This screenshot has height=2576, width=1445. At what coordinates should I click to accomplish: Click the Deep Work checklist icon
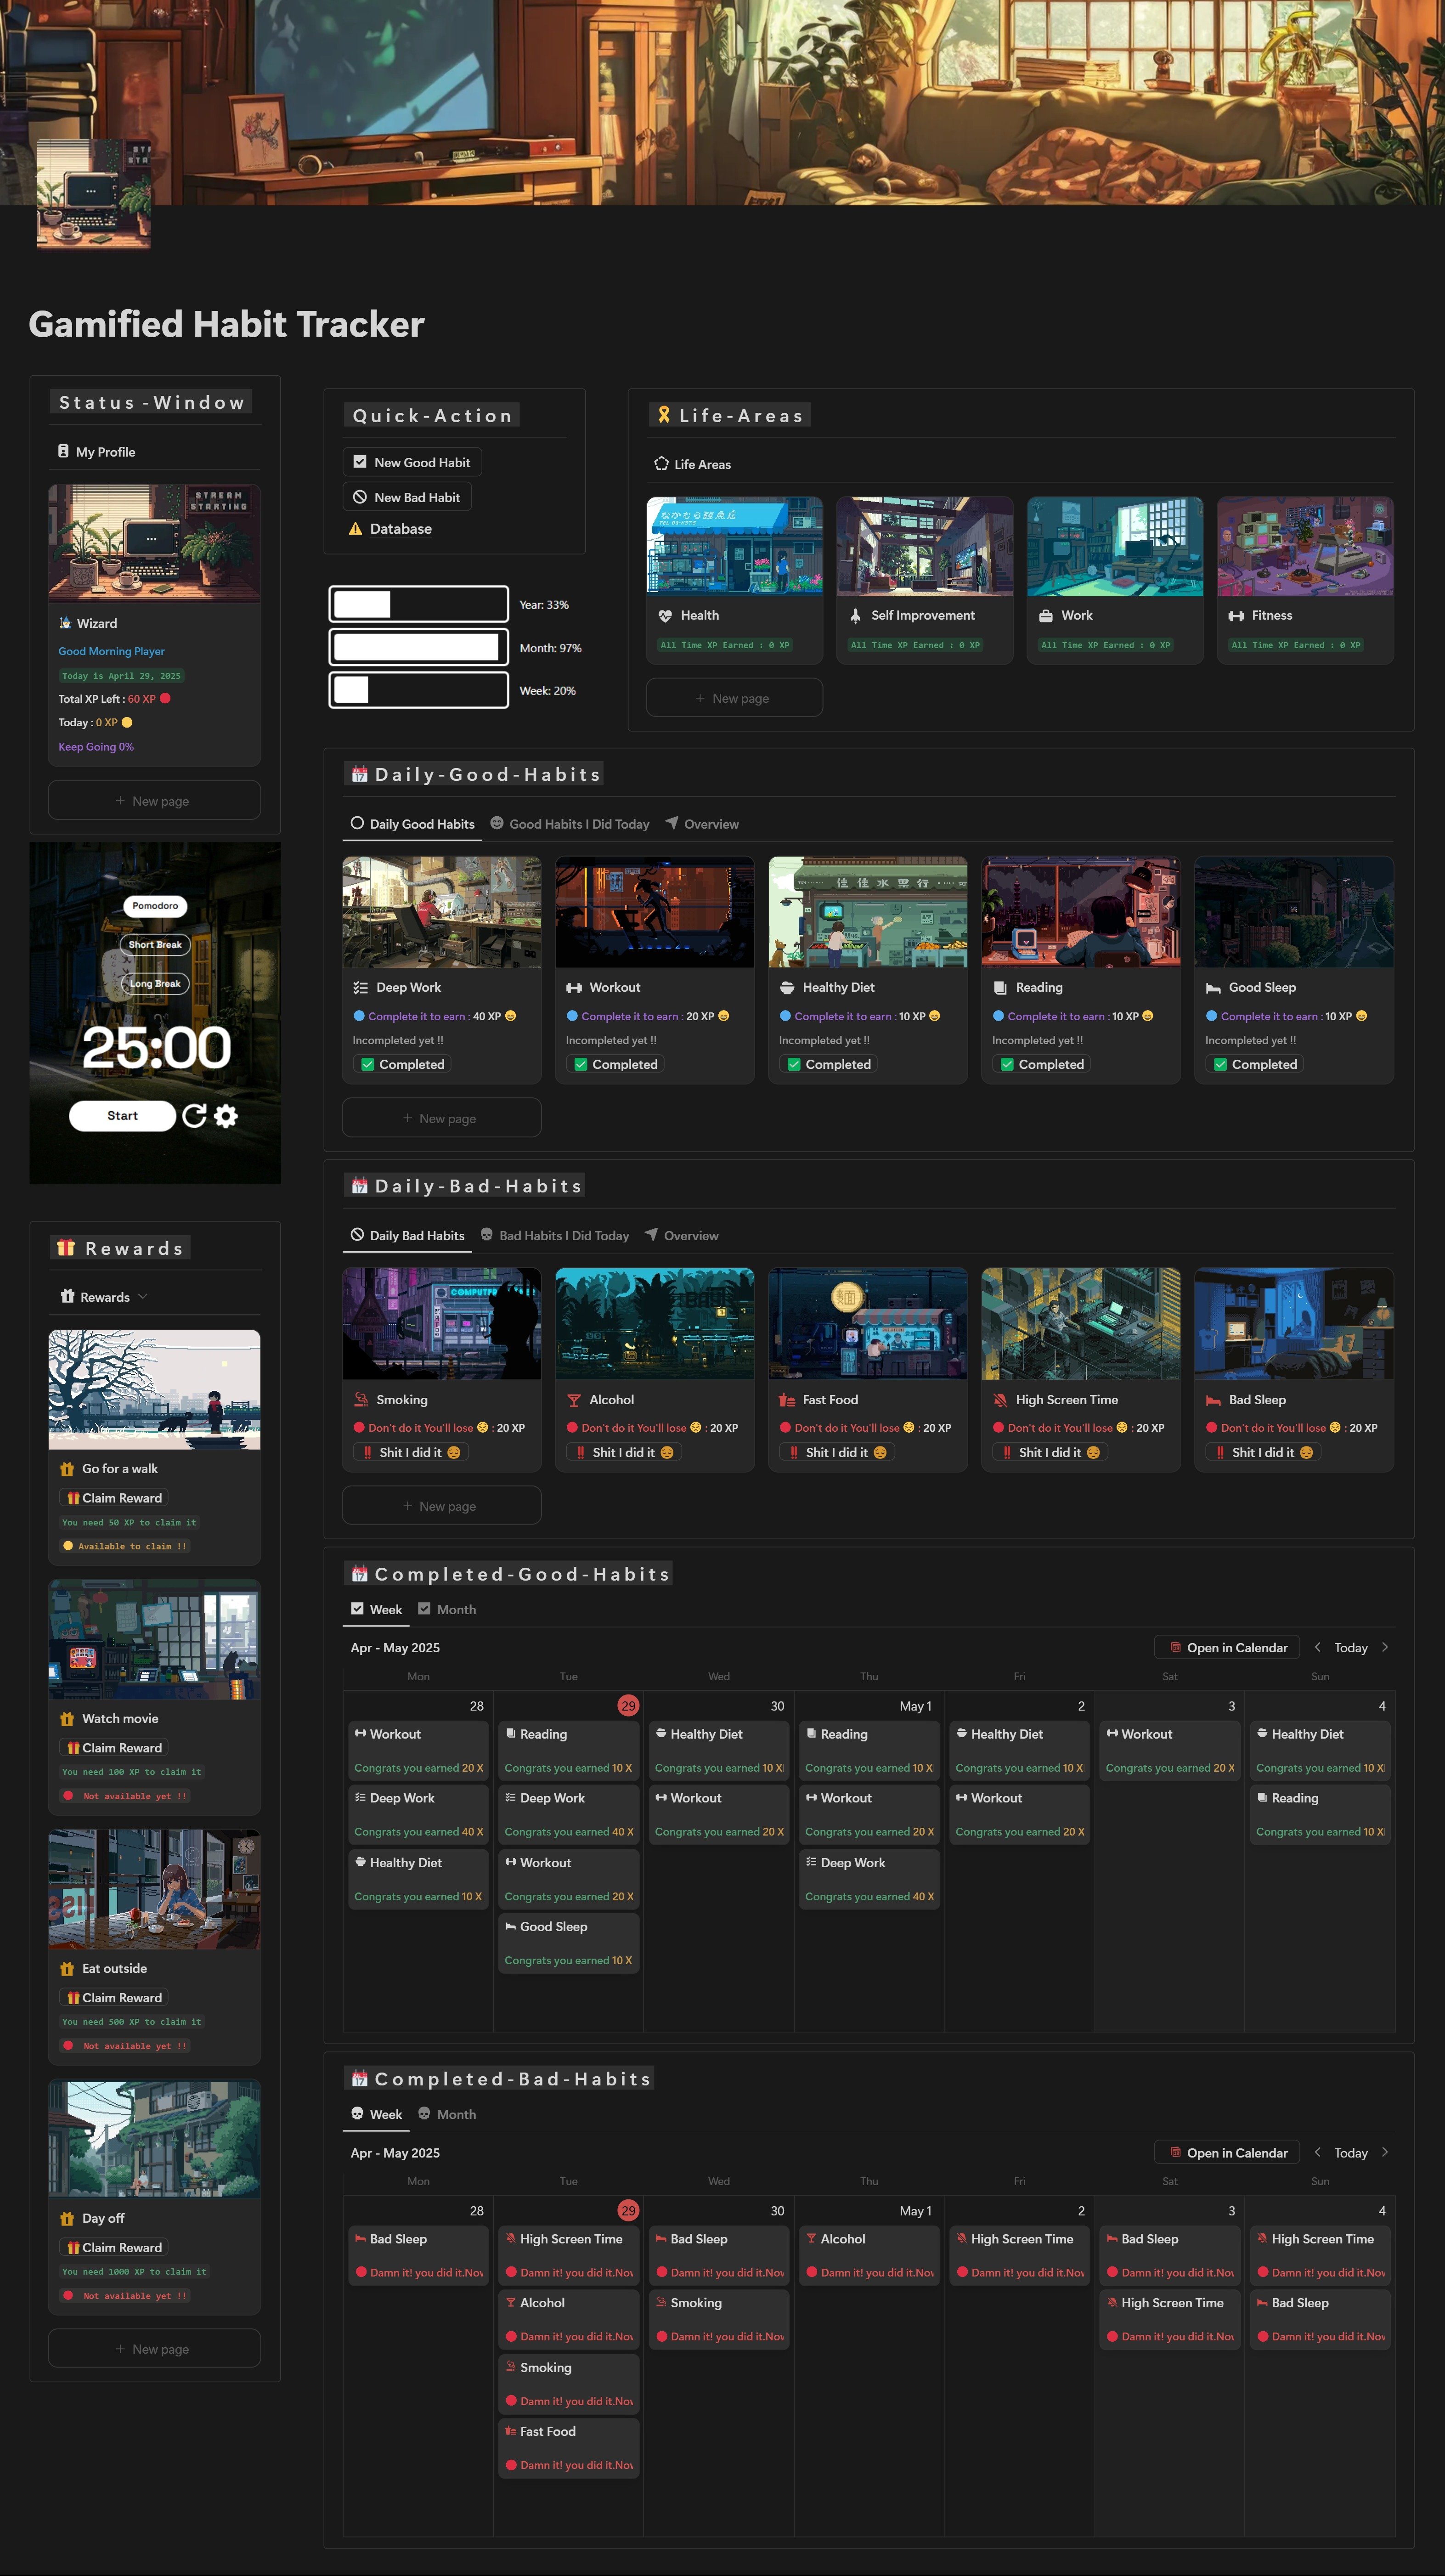361,988
